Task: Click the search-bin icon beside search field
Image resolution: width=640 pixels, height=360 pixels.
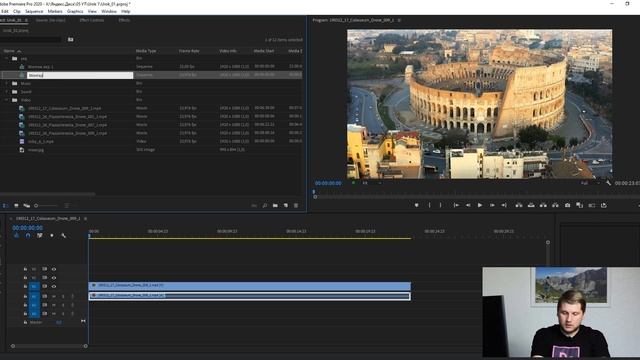Action: [x=71, y=40]
